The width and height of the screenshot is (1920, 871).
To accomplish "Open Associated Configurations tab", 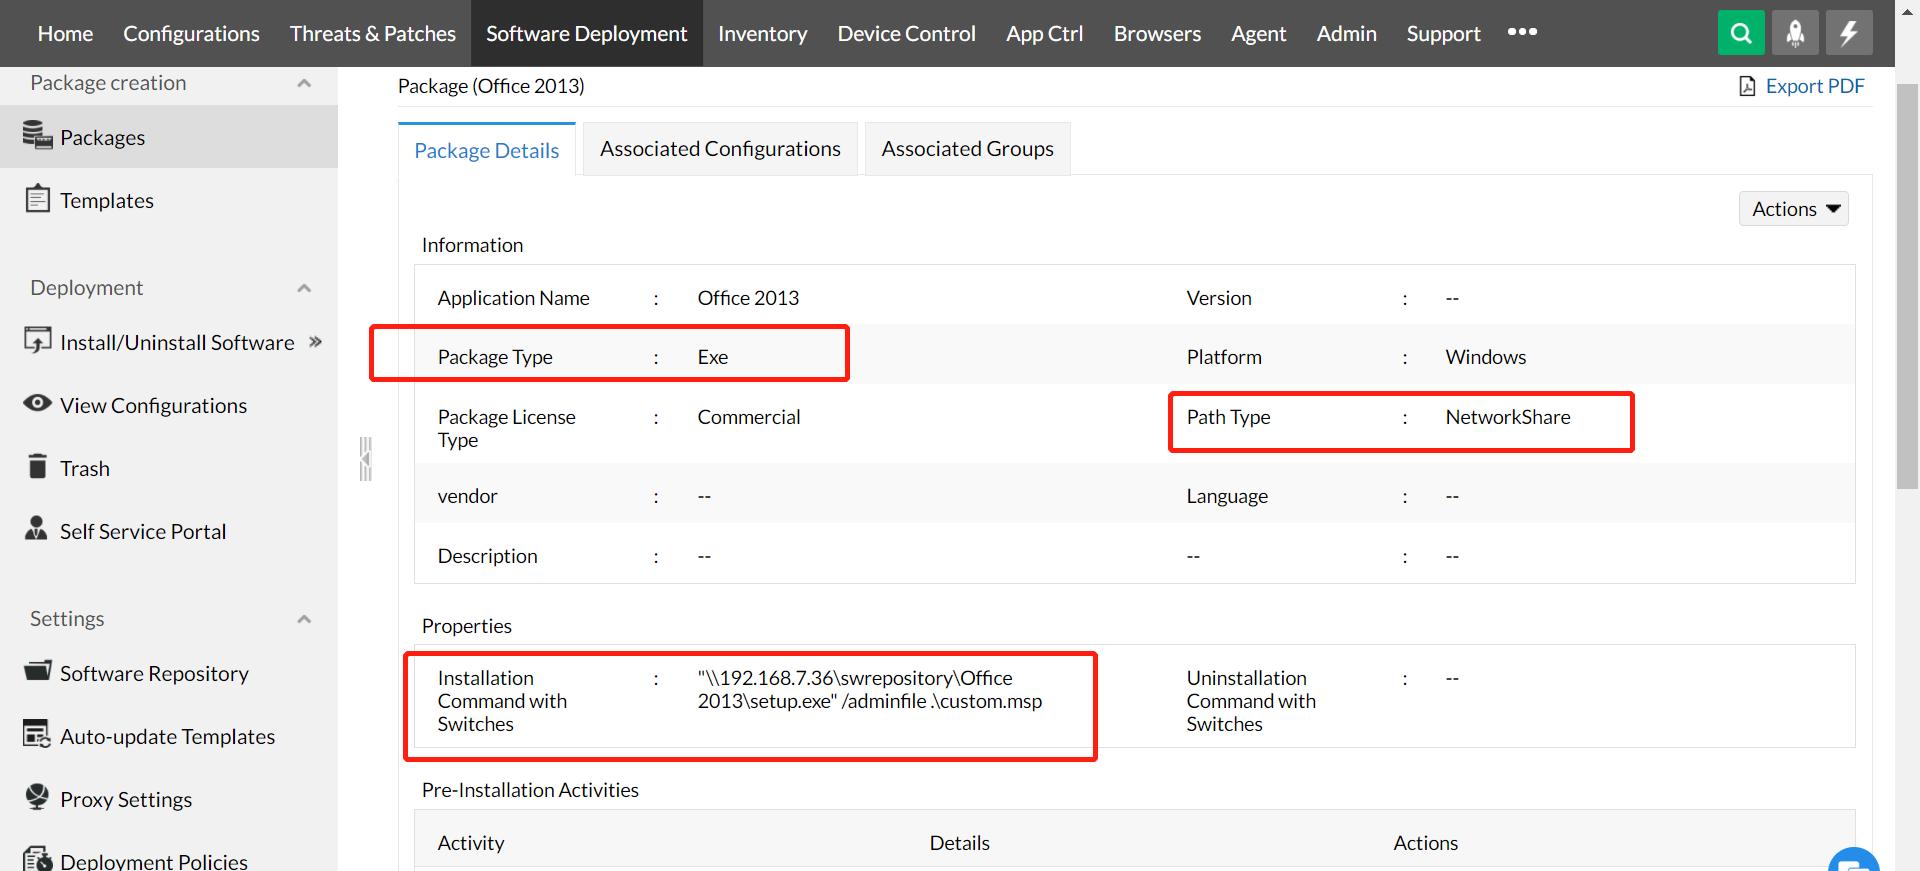I will click(x=720, y=149).
